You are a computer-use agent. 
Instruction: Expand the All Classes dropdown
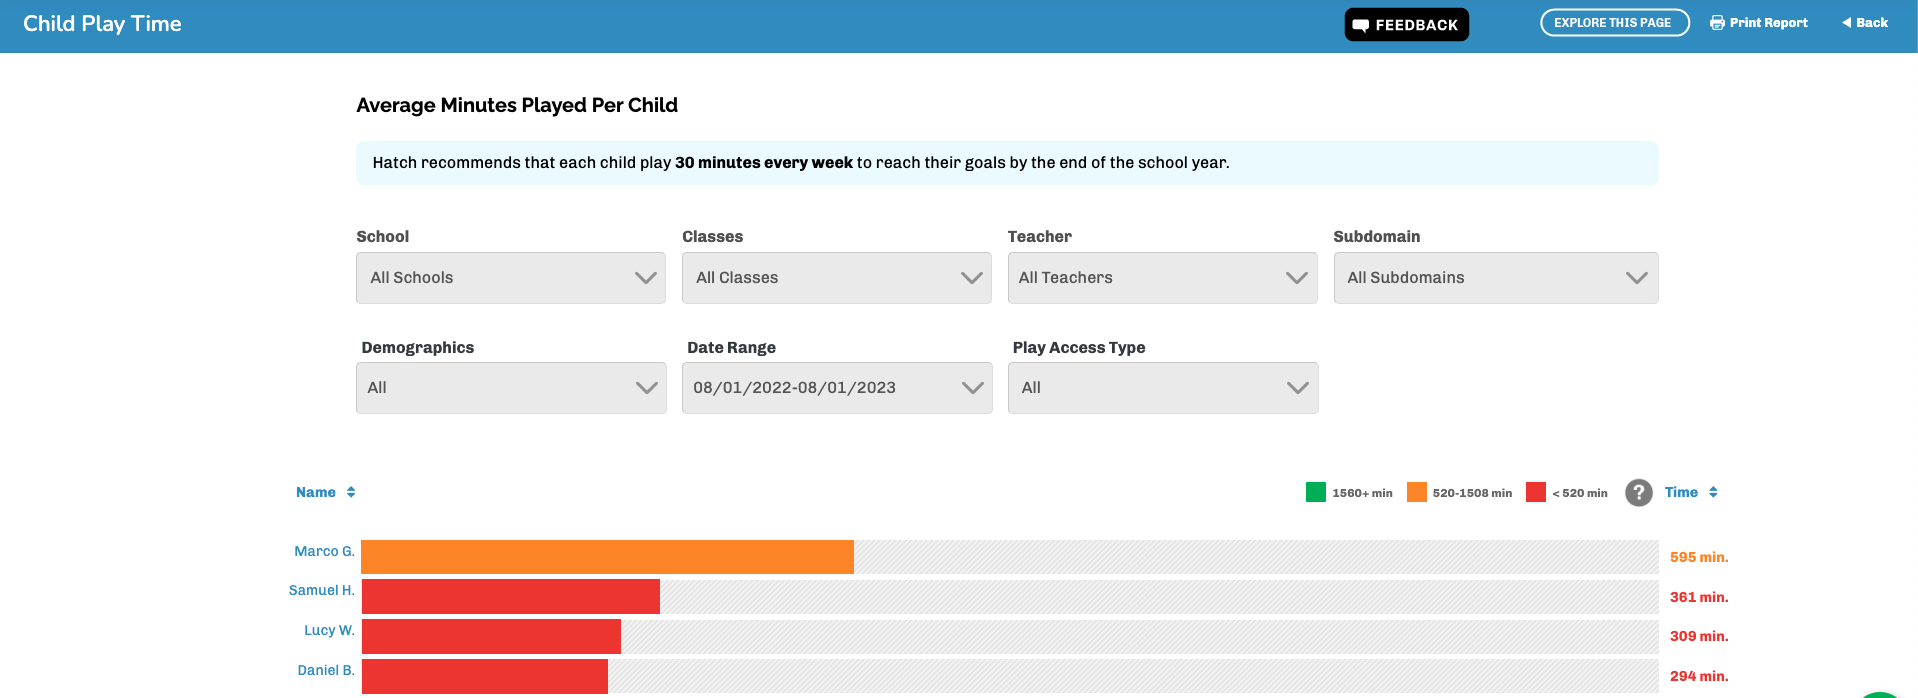click(x=836, y=278)
